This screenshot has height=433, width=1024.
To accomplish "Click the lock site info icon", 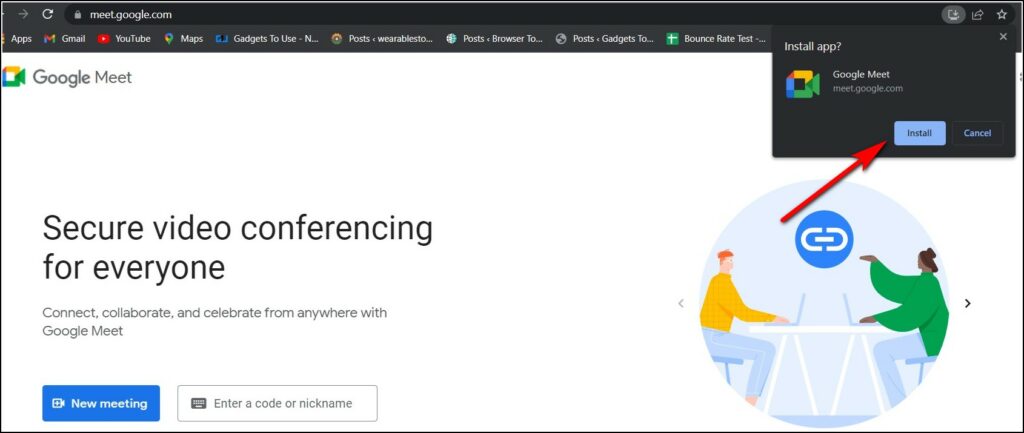I will pyautogui.click(x=78, y=14).
